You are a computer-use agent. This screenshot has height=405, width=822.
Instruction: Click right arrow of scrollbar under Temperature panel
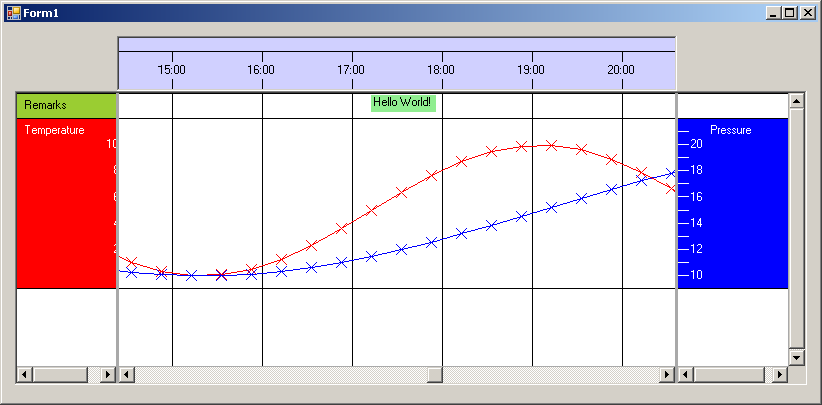click(x=108, y=375)
